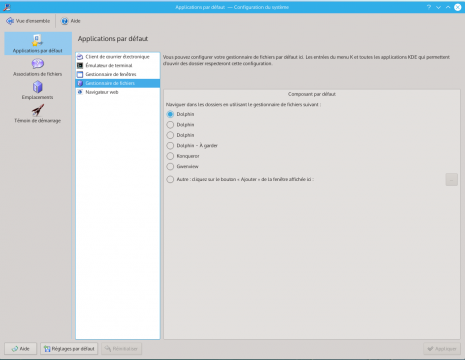The width and height of the screenshot is (465, 360).
Task: Choose Konqueror as file manager
Action: tap(170, 156)
